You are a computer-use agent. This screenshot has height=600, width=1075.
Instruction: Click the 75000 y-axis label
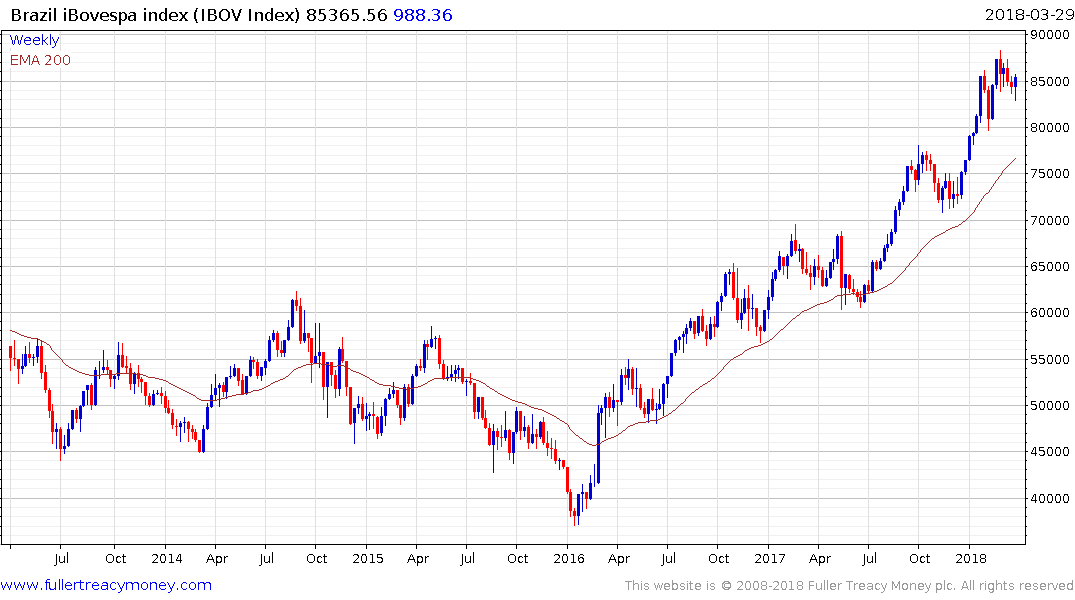(1051, 174)
